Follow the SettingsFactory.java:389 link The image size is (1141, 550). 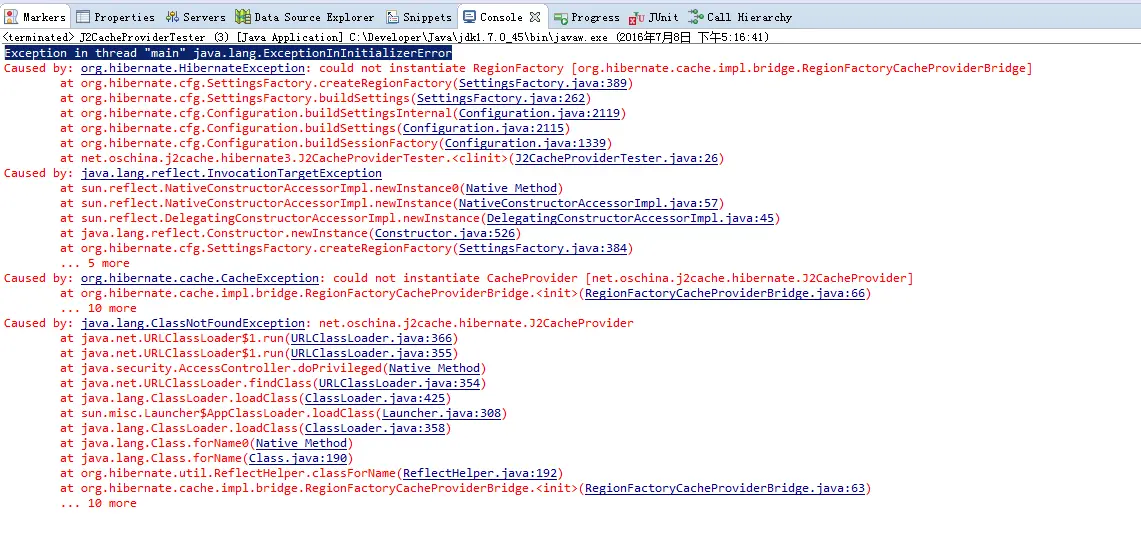[x=543, y=84]
